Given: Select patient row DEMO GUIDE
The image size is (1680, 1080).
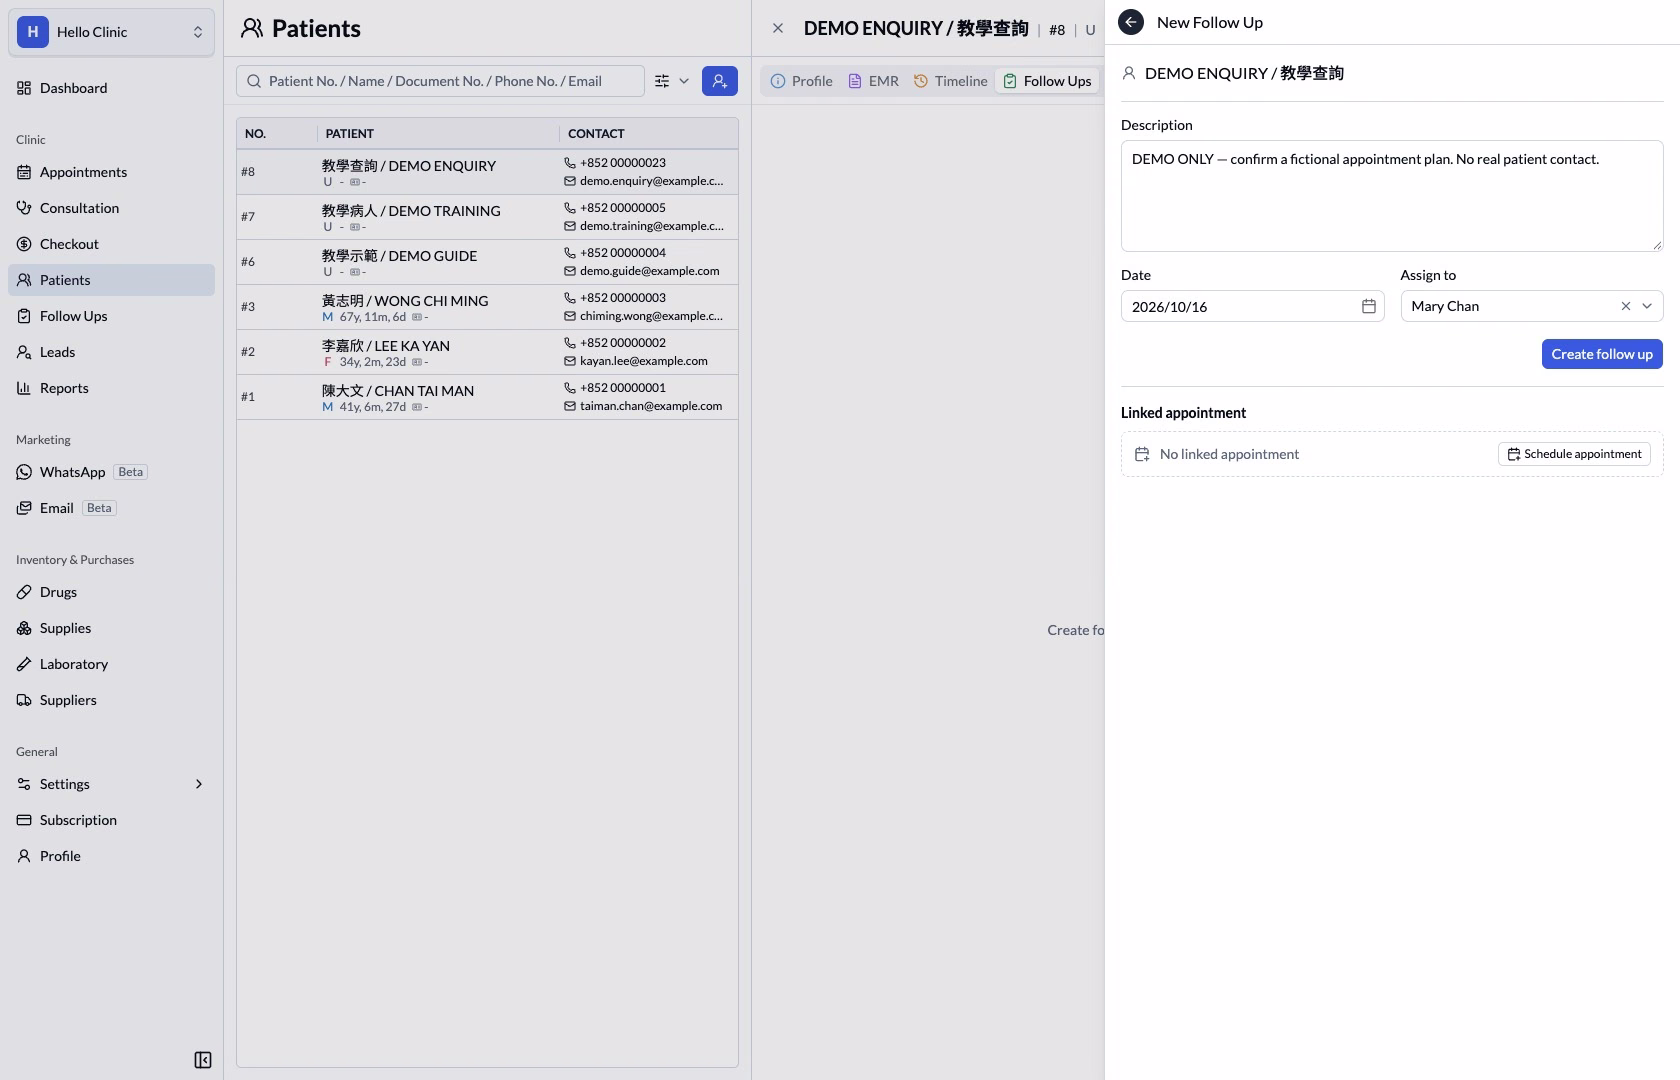Looking at the screenshot, I should point(487,262).
